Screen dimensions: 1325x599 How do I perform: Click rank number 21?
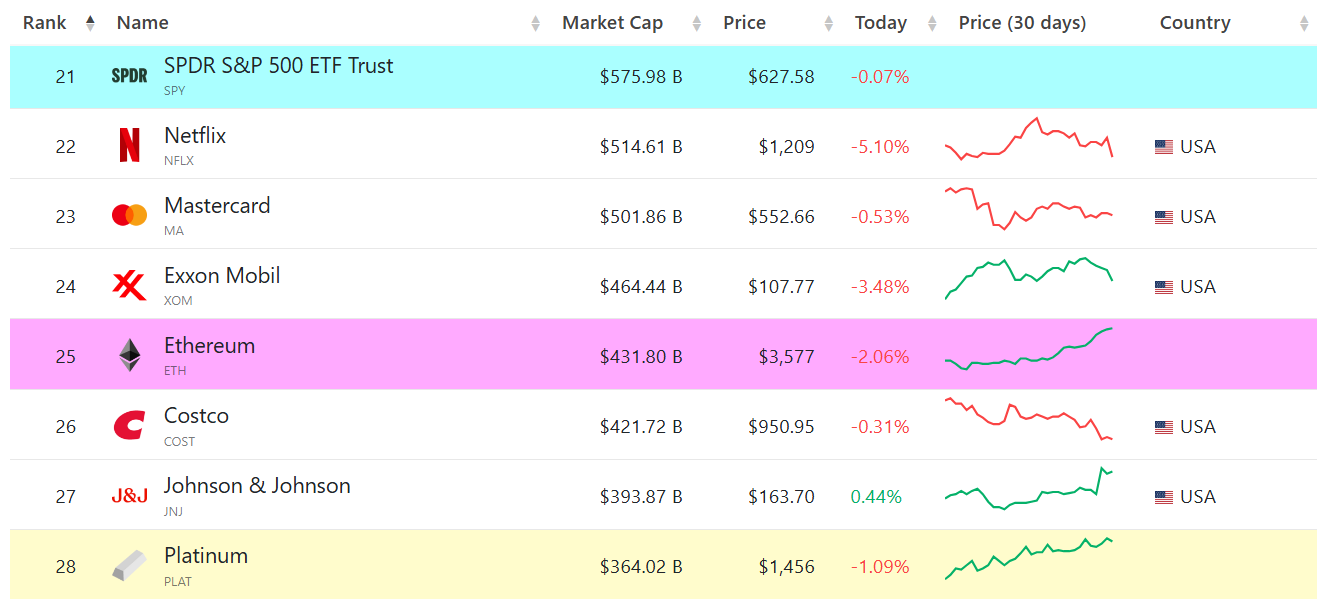click(65, 77)
